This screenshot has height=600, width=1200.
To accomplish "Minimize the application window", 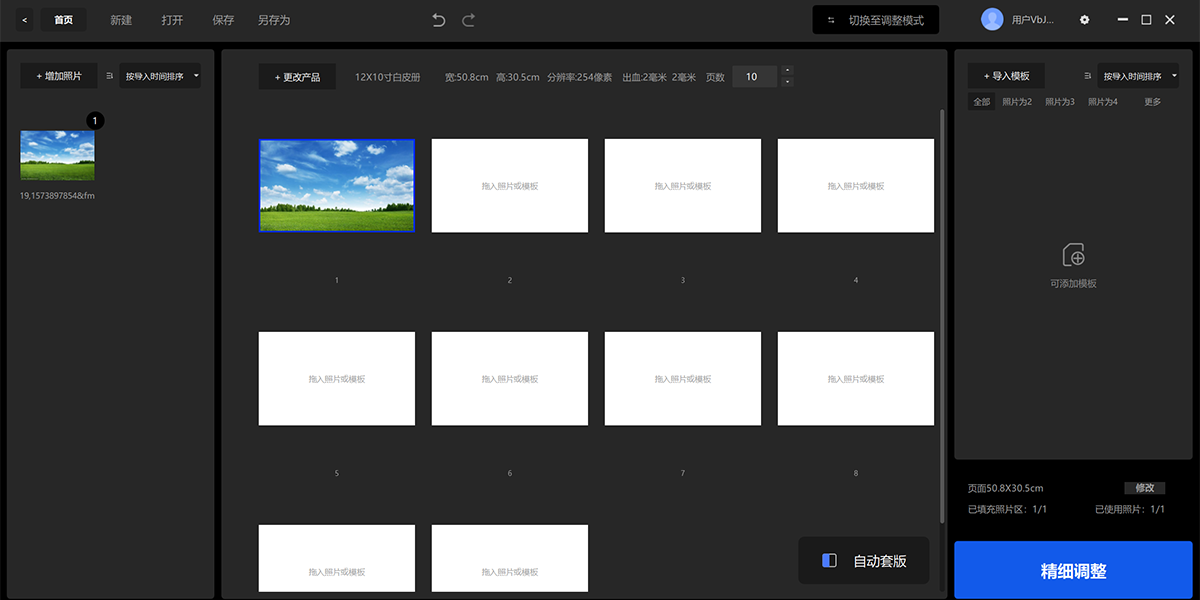I will click(x=1123, y=20).
